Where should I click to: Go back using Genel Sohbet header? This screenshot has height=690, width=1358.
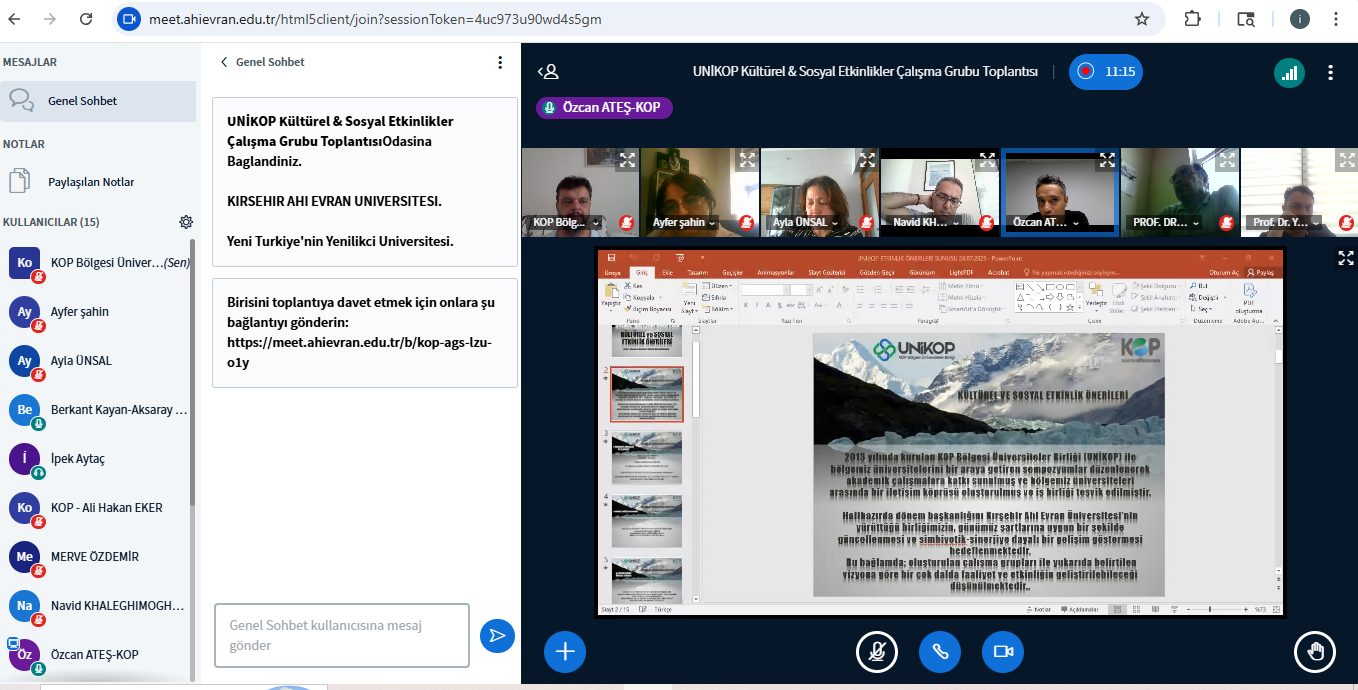pos(262,62)
